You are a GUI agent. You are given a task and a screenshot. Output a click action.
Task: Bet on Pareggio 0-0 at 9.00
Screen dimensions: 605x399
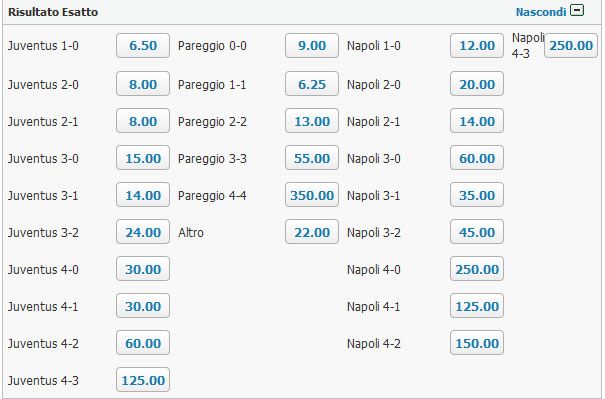pyautogui.click(x=312, y=46)
